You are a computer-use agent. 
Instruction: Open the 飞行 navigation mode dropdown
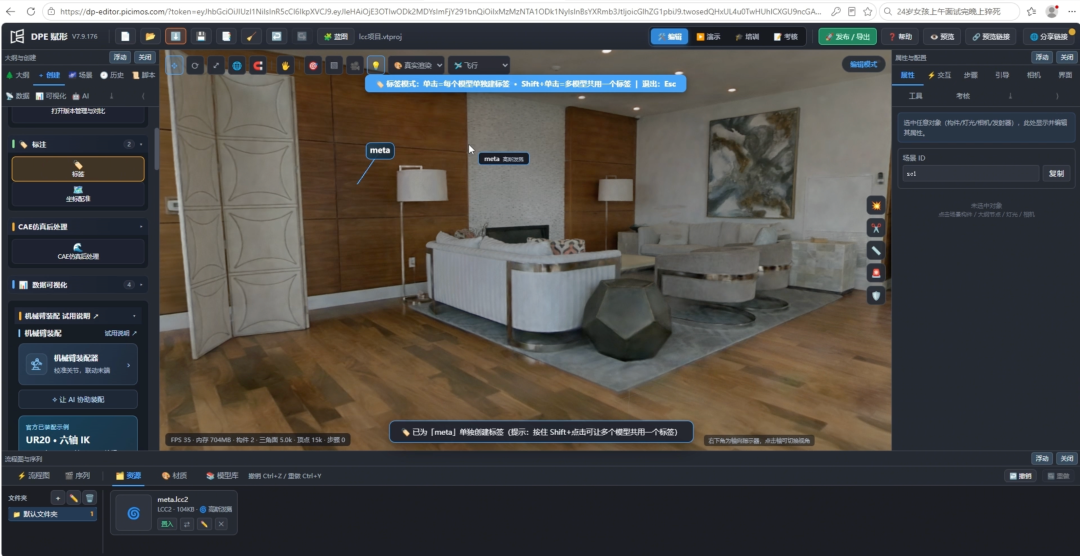tap(479, 65)
